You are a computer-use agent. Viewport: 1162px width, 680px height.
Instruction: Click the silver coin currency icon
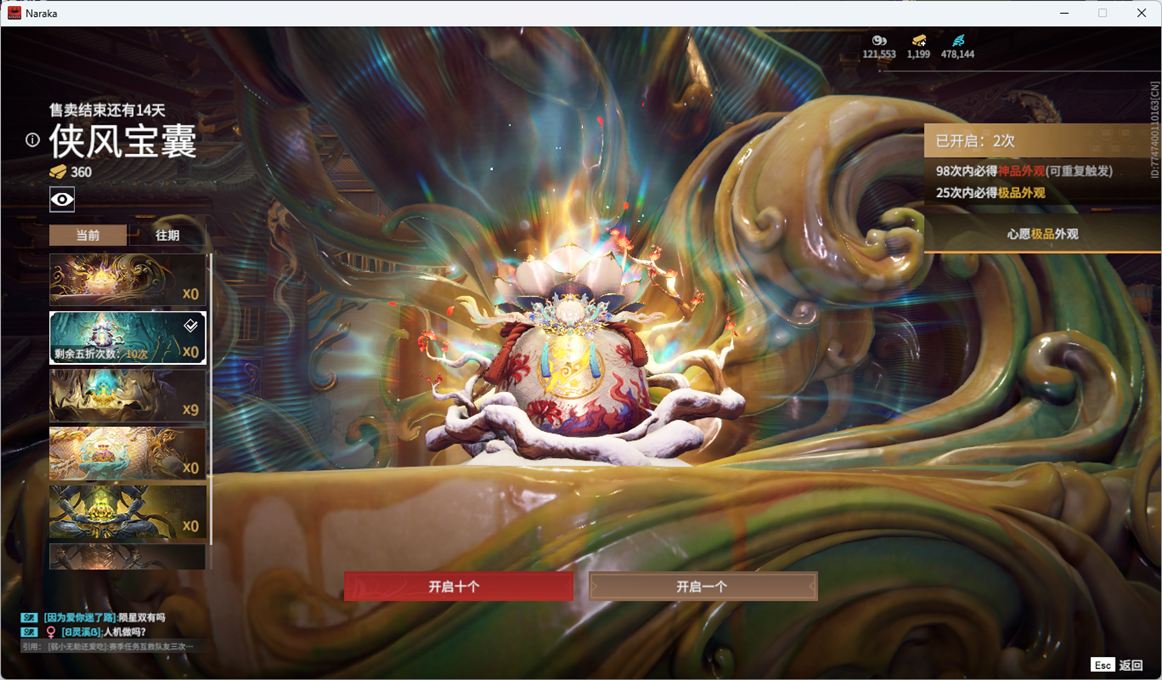(x=879, y=40)
